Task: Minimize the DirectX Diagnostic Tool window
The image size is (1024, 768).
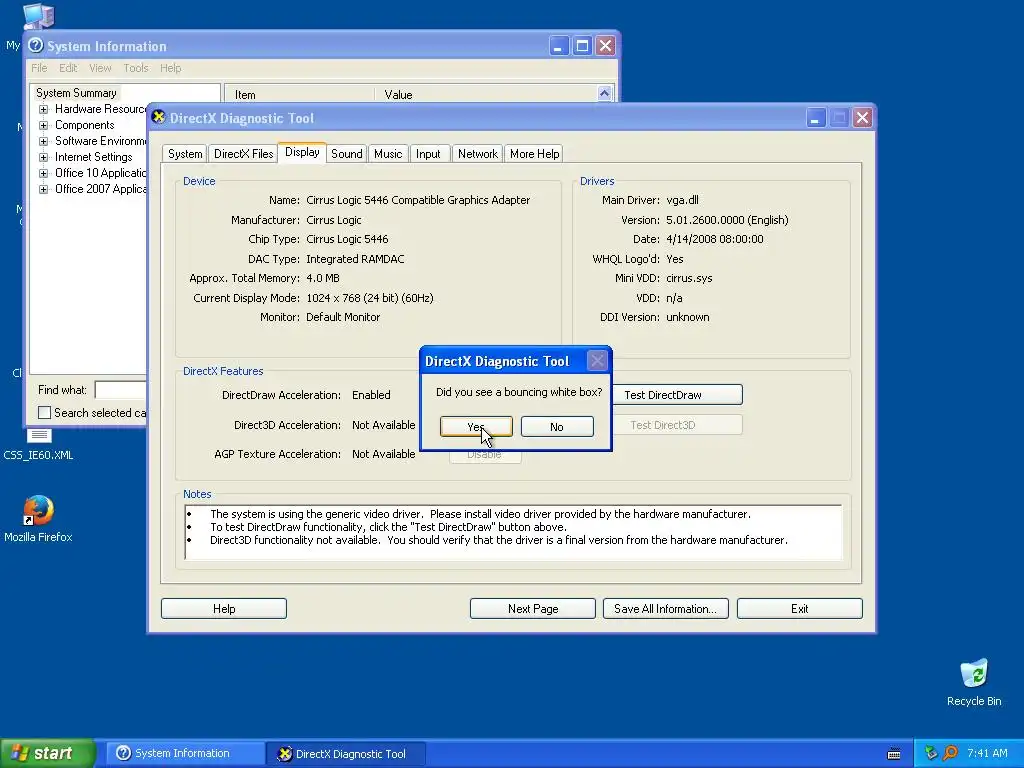Action: pos(815,118)
